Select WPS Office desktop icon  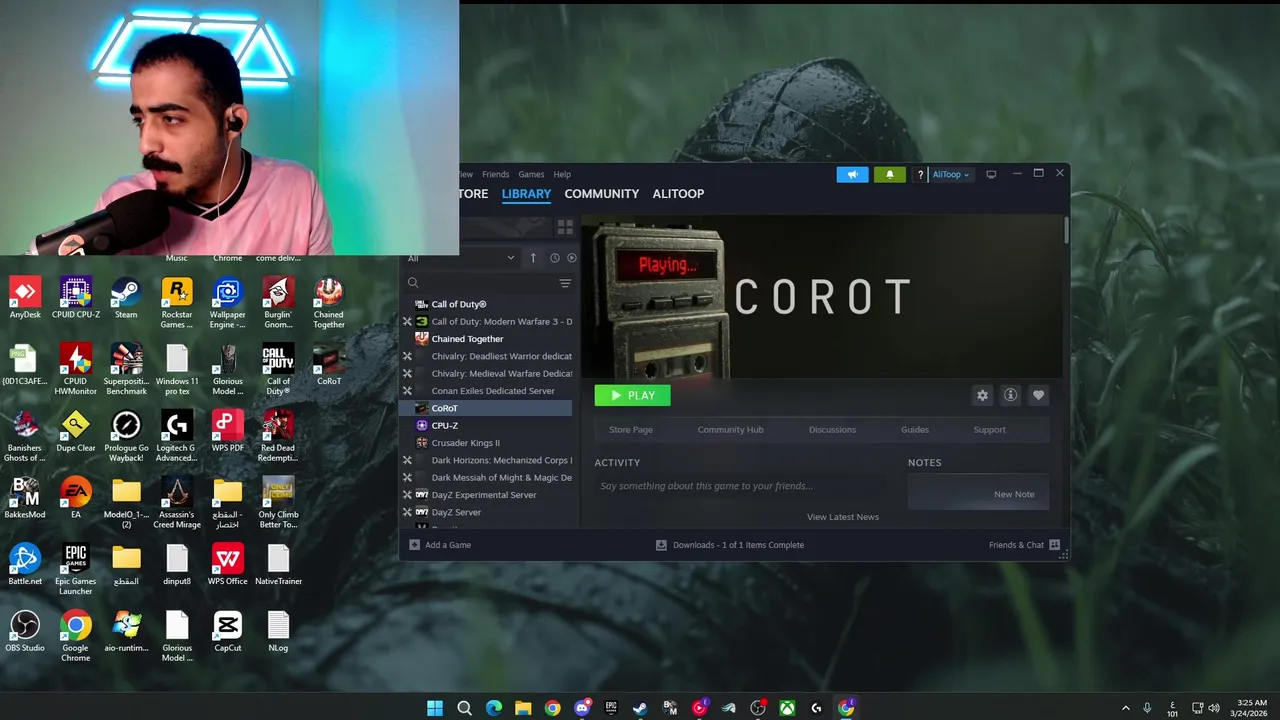tap(227, 565)
